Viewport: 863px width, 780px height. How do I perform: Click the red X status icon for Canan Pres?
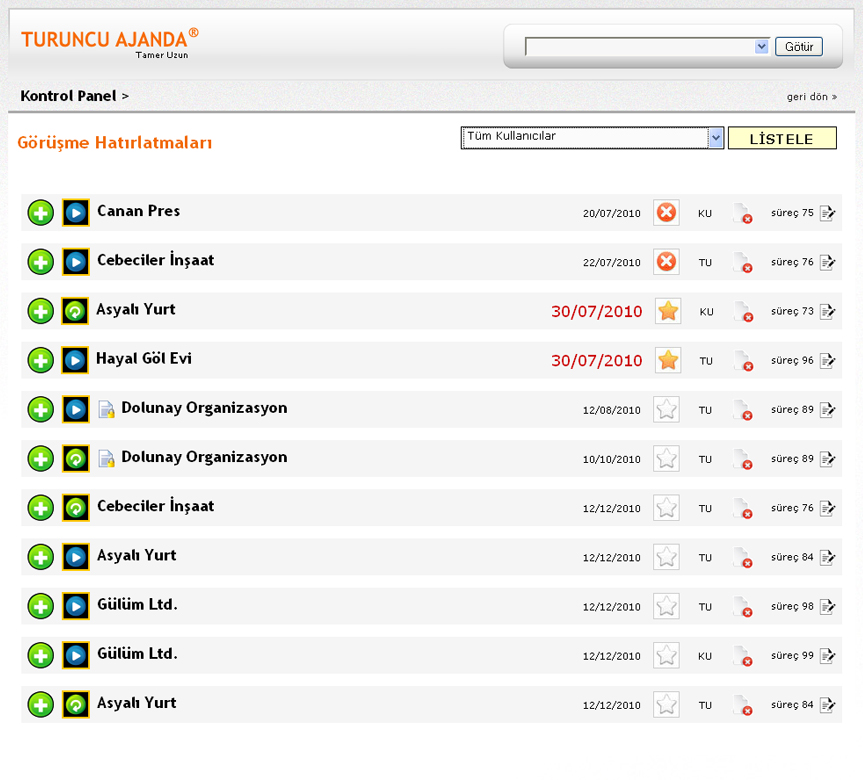[x=666, y=213]
